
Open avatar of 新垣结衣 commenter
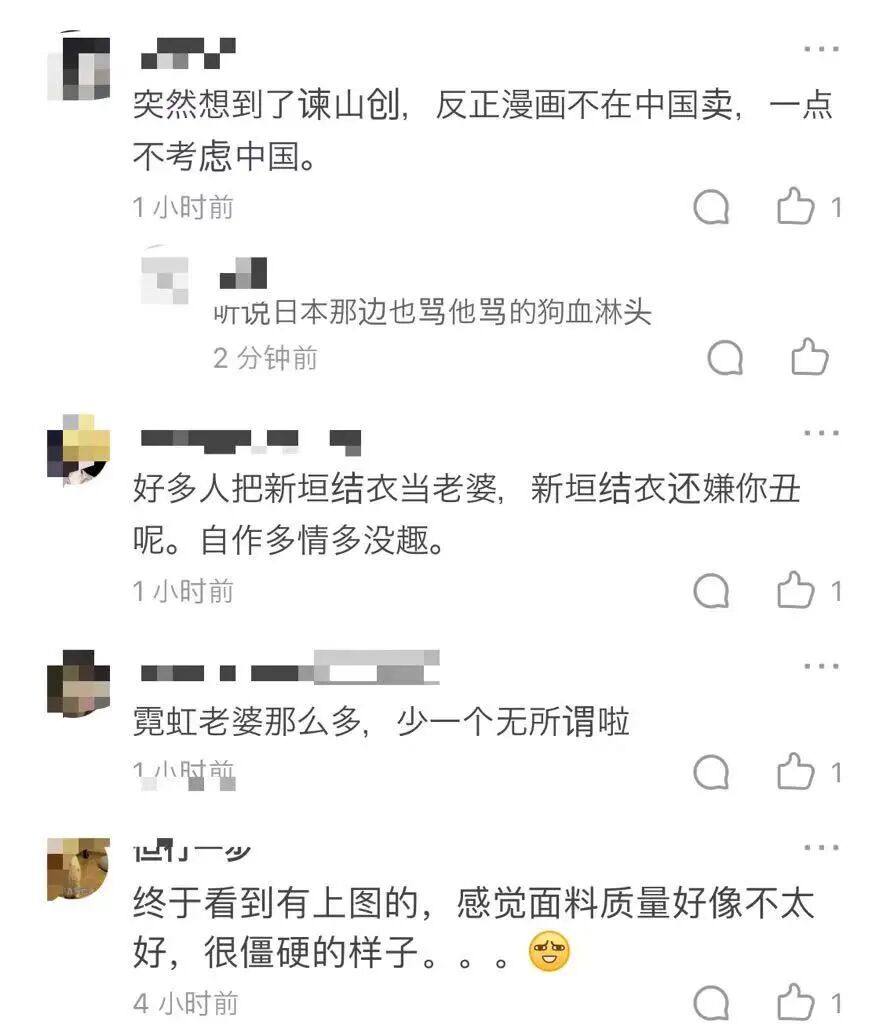point(79,450)
